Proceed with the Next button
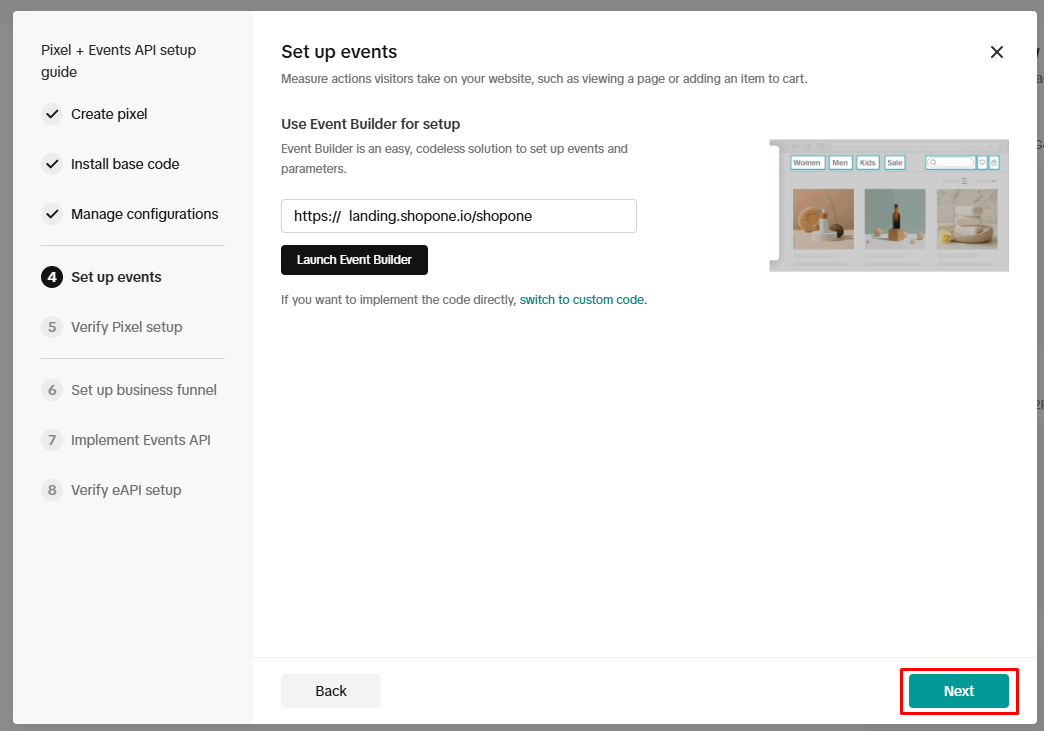The height and width of the screenshot is (731, 1044). (958, 691)
